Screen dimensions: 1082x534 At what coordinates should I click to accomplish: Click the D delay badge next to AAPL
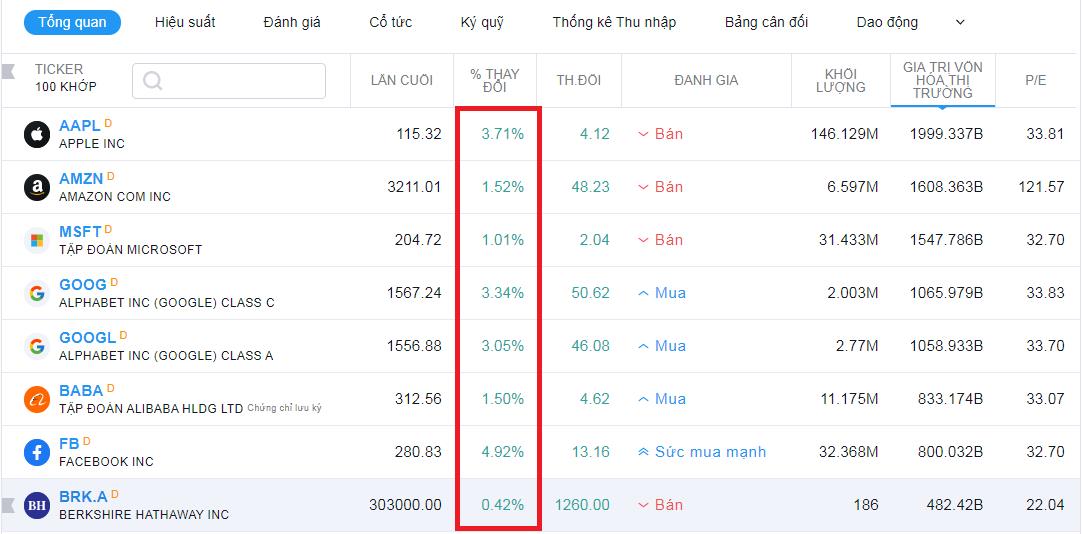click(x=108, y=123)
